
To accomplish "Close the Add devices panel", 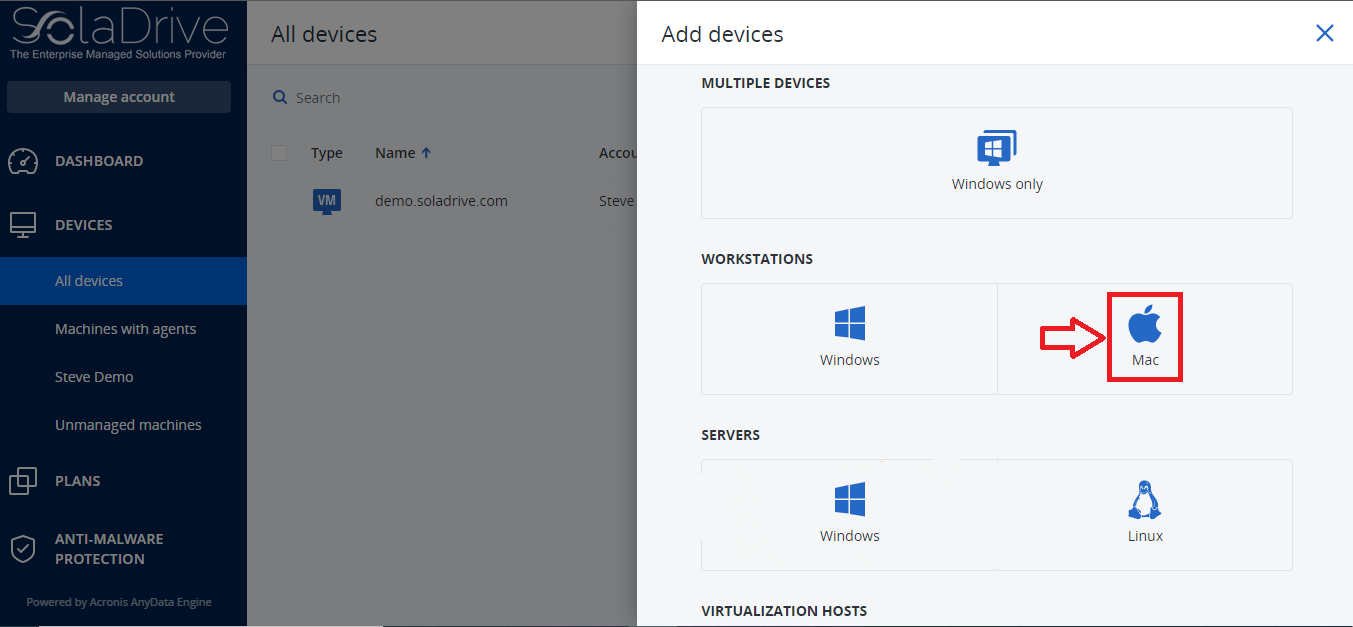I will click(1325, 33).
